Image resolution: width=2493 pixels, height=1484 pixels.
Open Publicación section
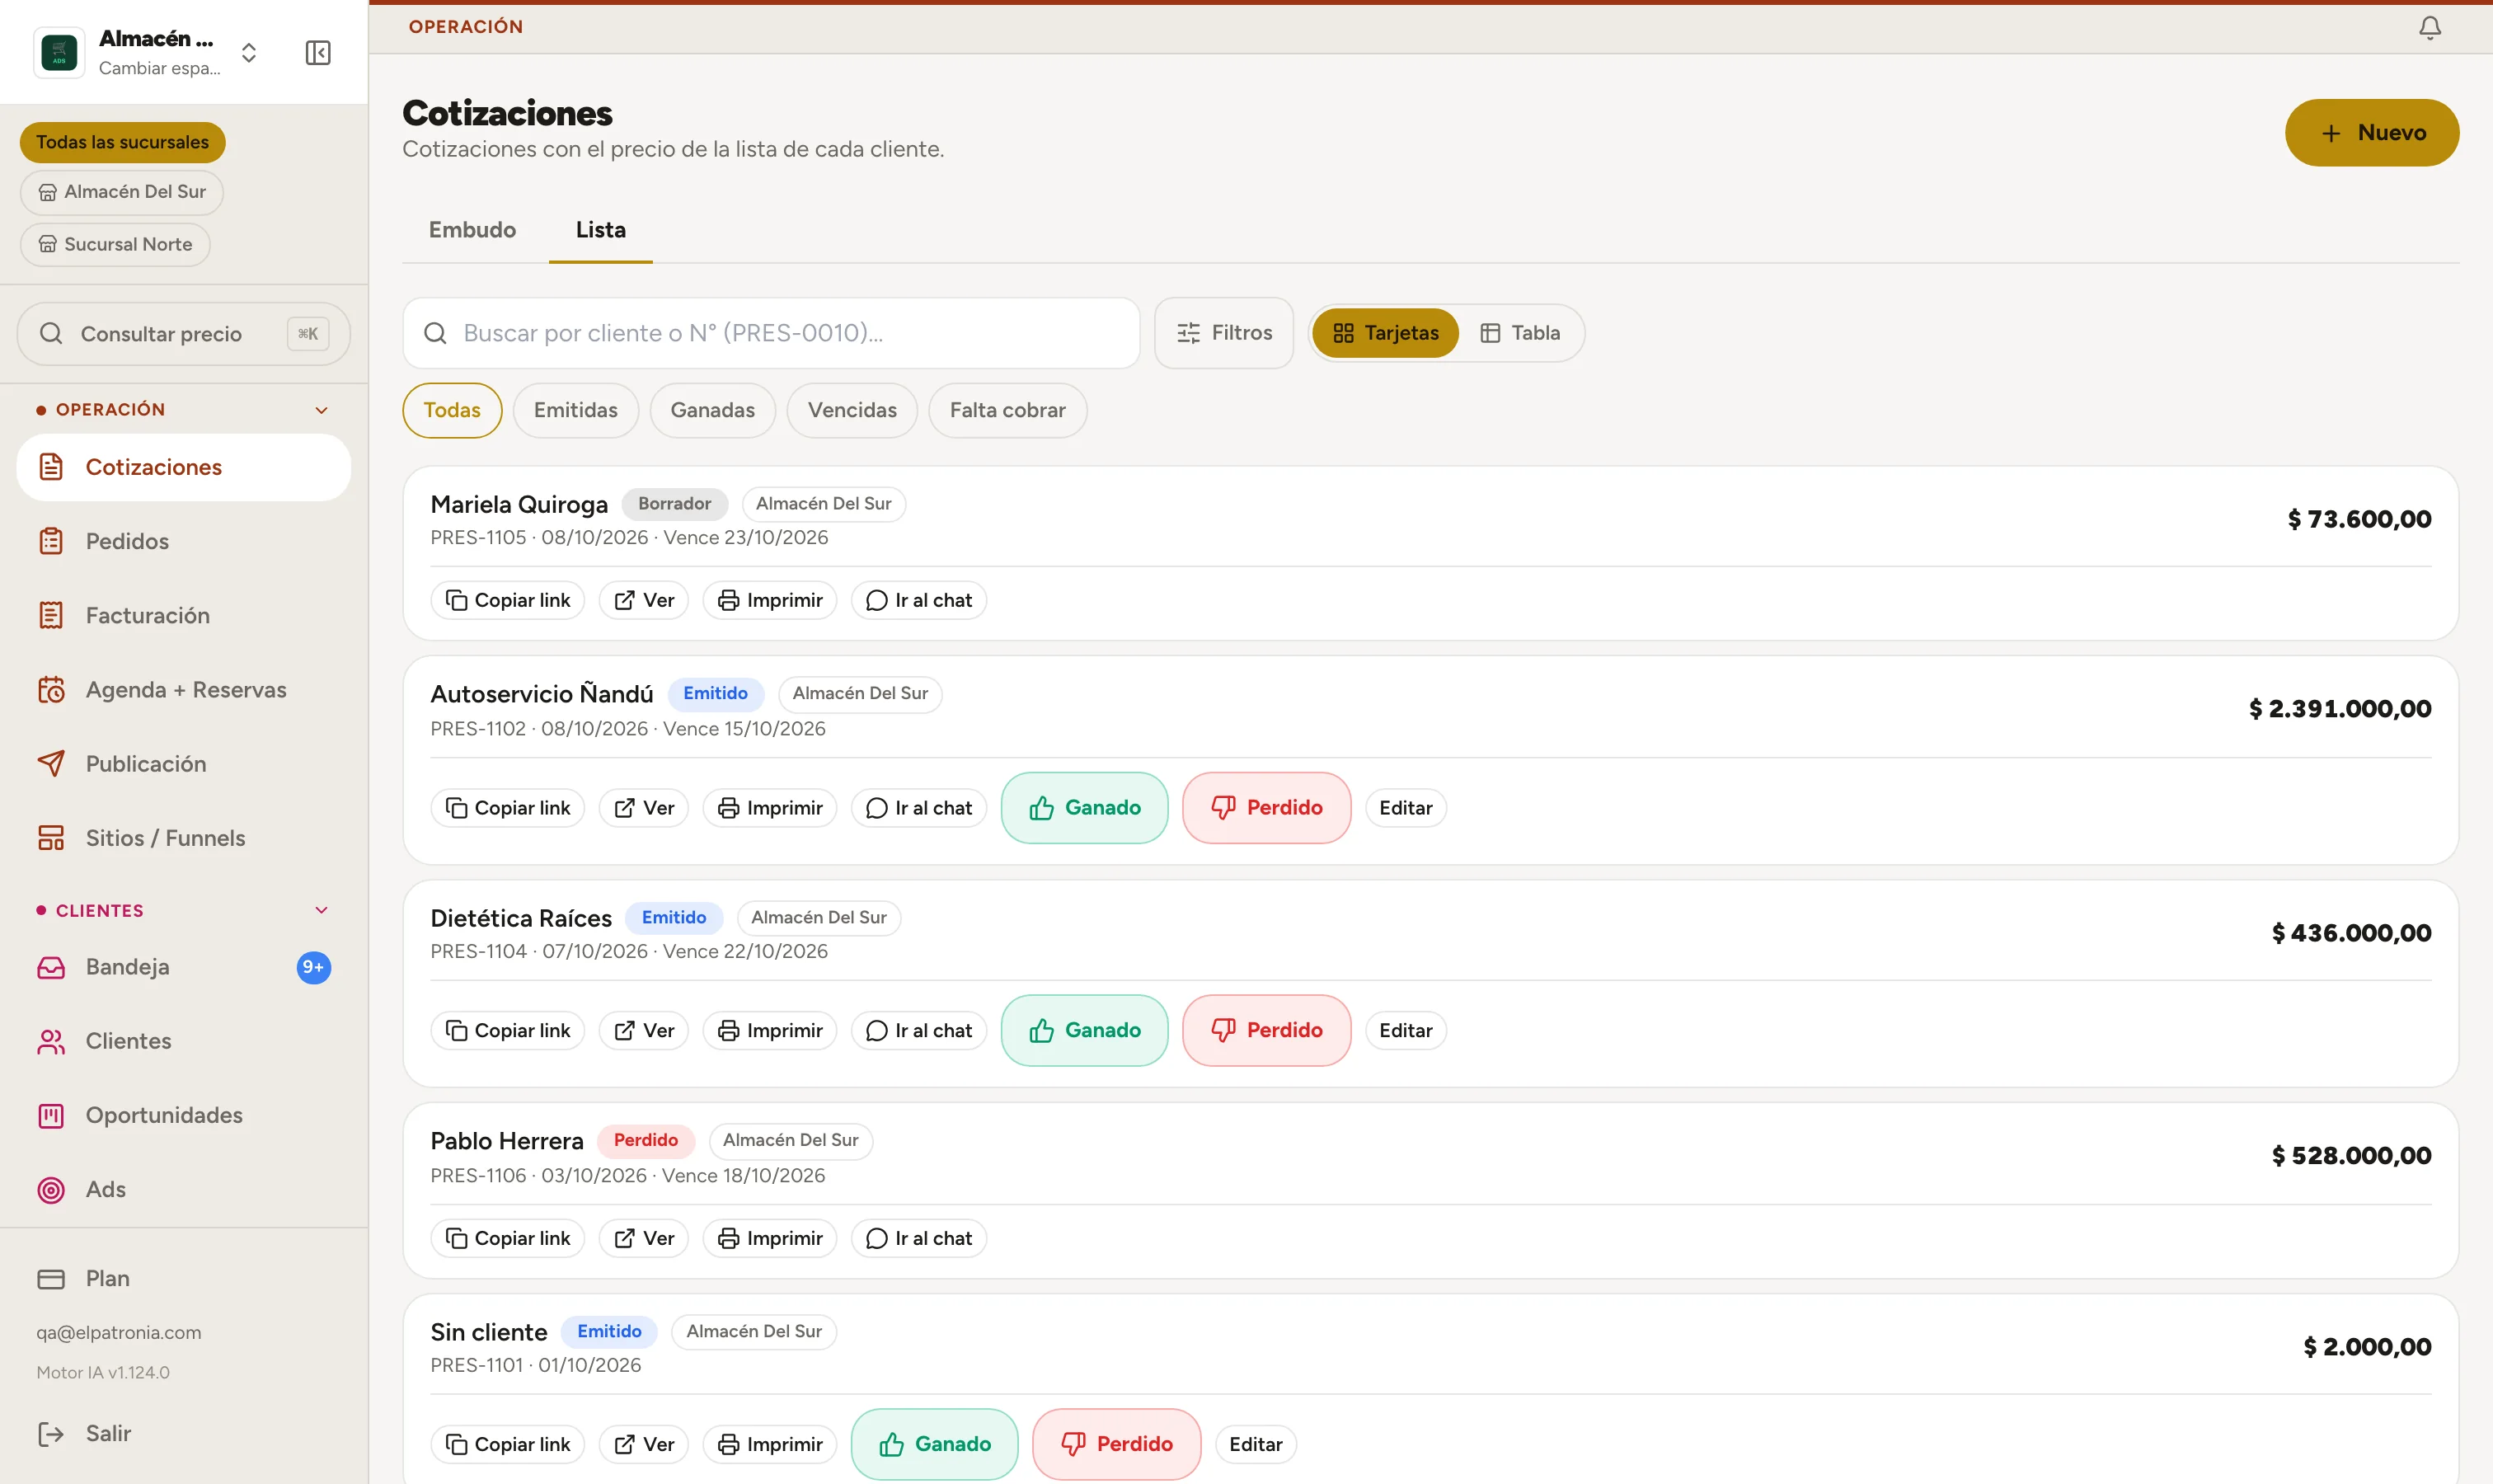[183, 763]
